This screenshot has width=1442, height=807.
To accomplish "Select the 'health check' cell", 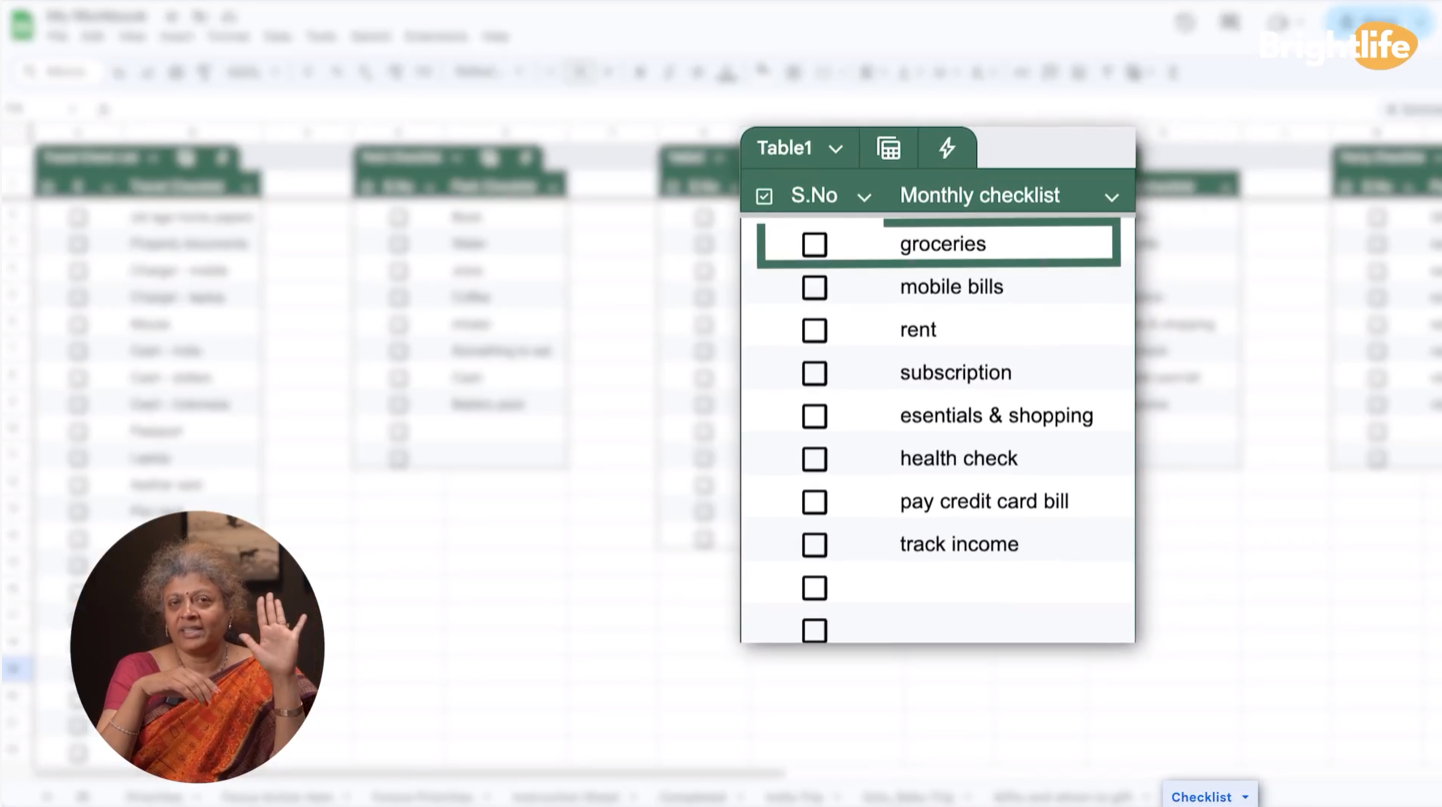I will tap(1009, 459).
